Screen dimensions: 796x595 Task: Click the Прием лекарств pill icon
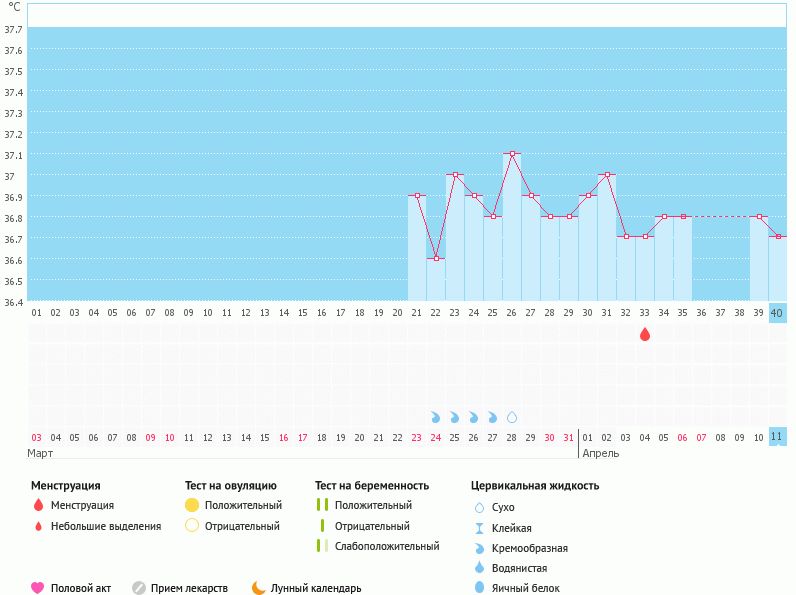(x=139, y=588)
